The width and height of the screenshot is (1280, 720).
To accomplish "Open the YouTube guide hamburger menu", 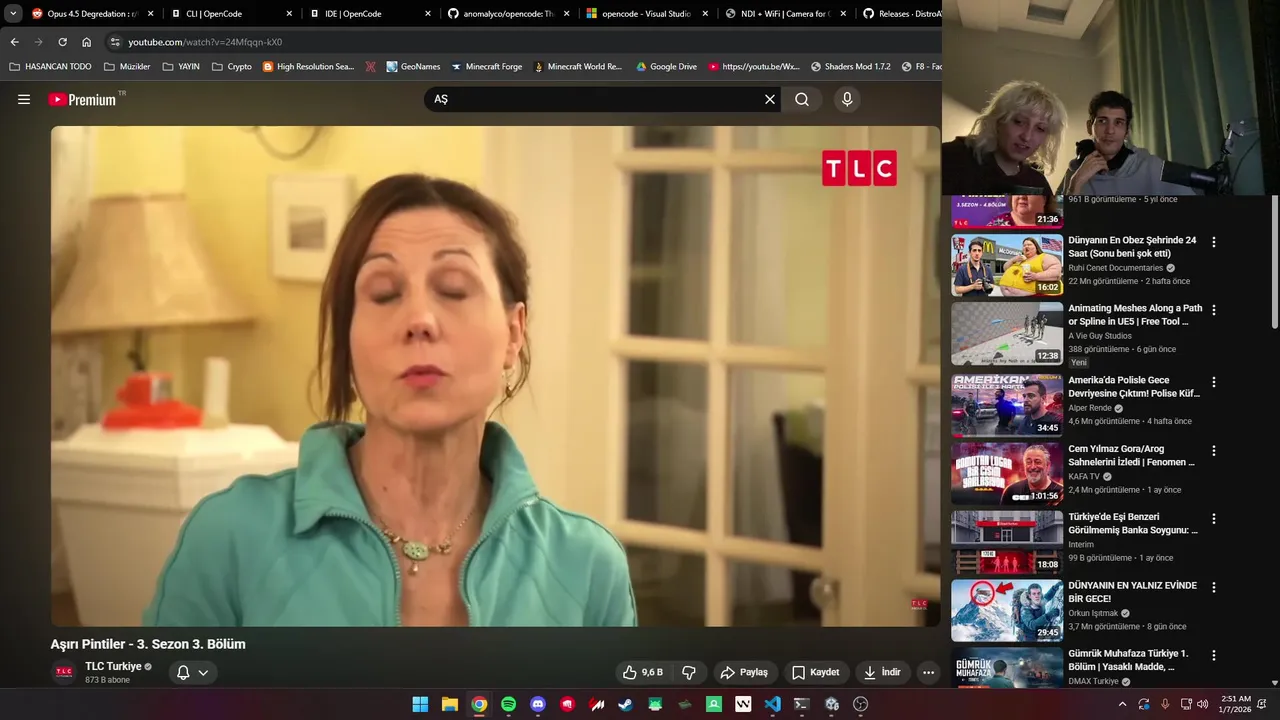I will tap(24, 99).
